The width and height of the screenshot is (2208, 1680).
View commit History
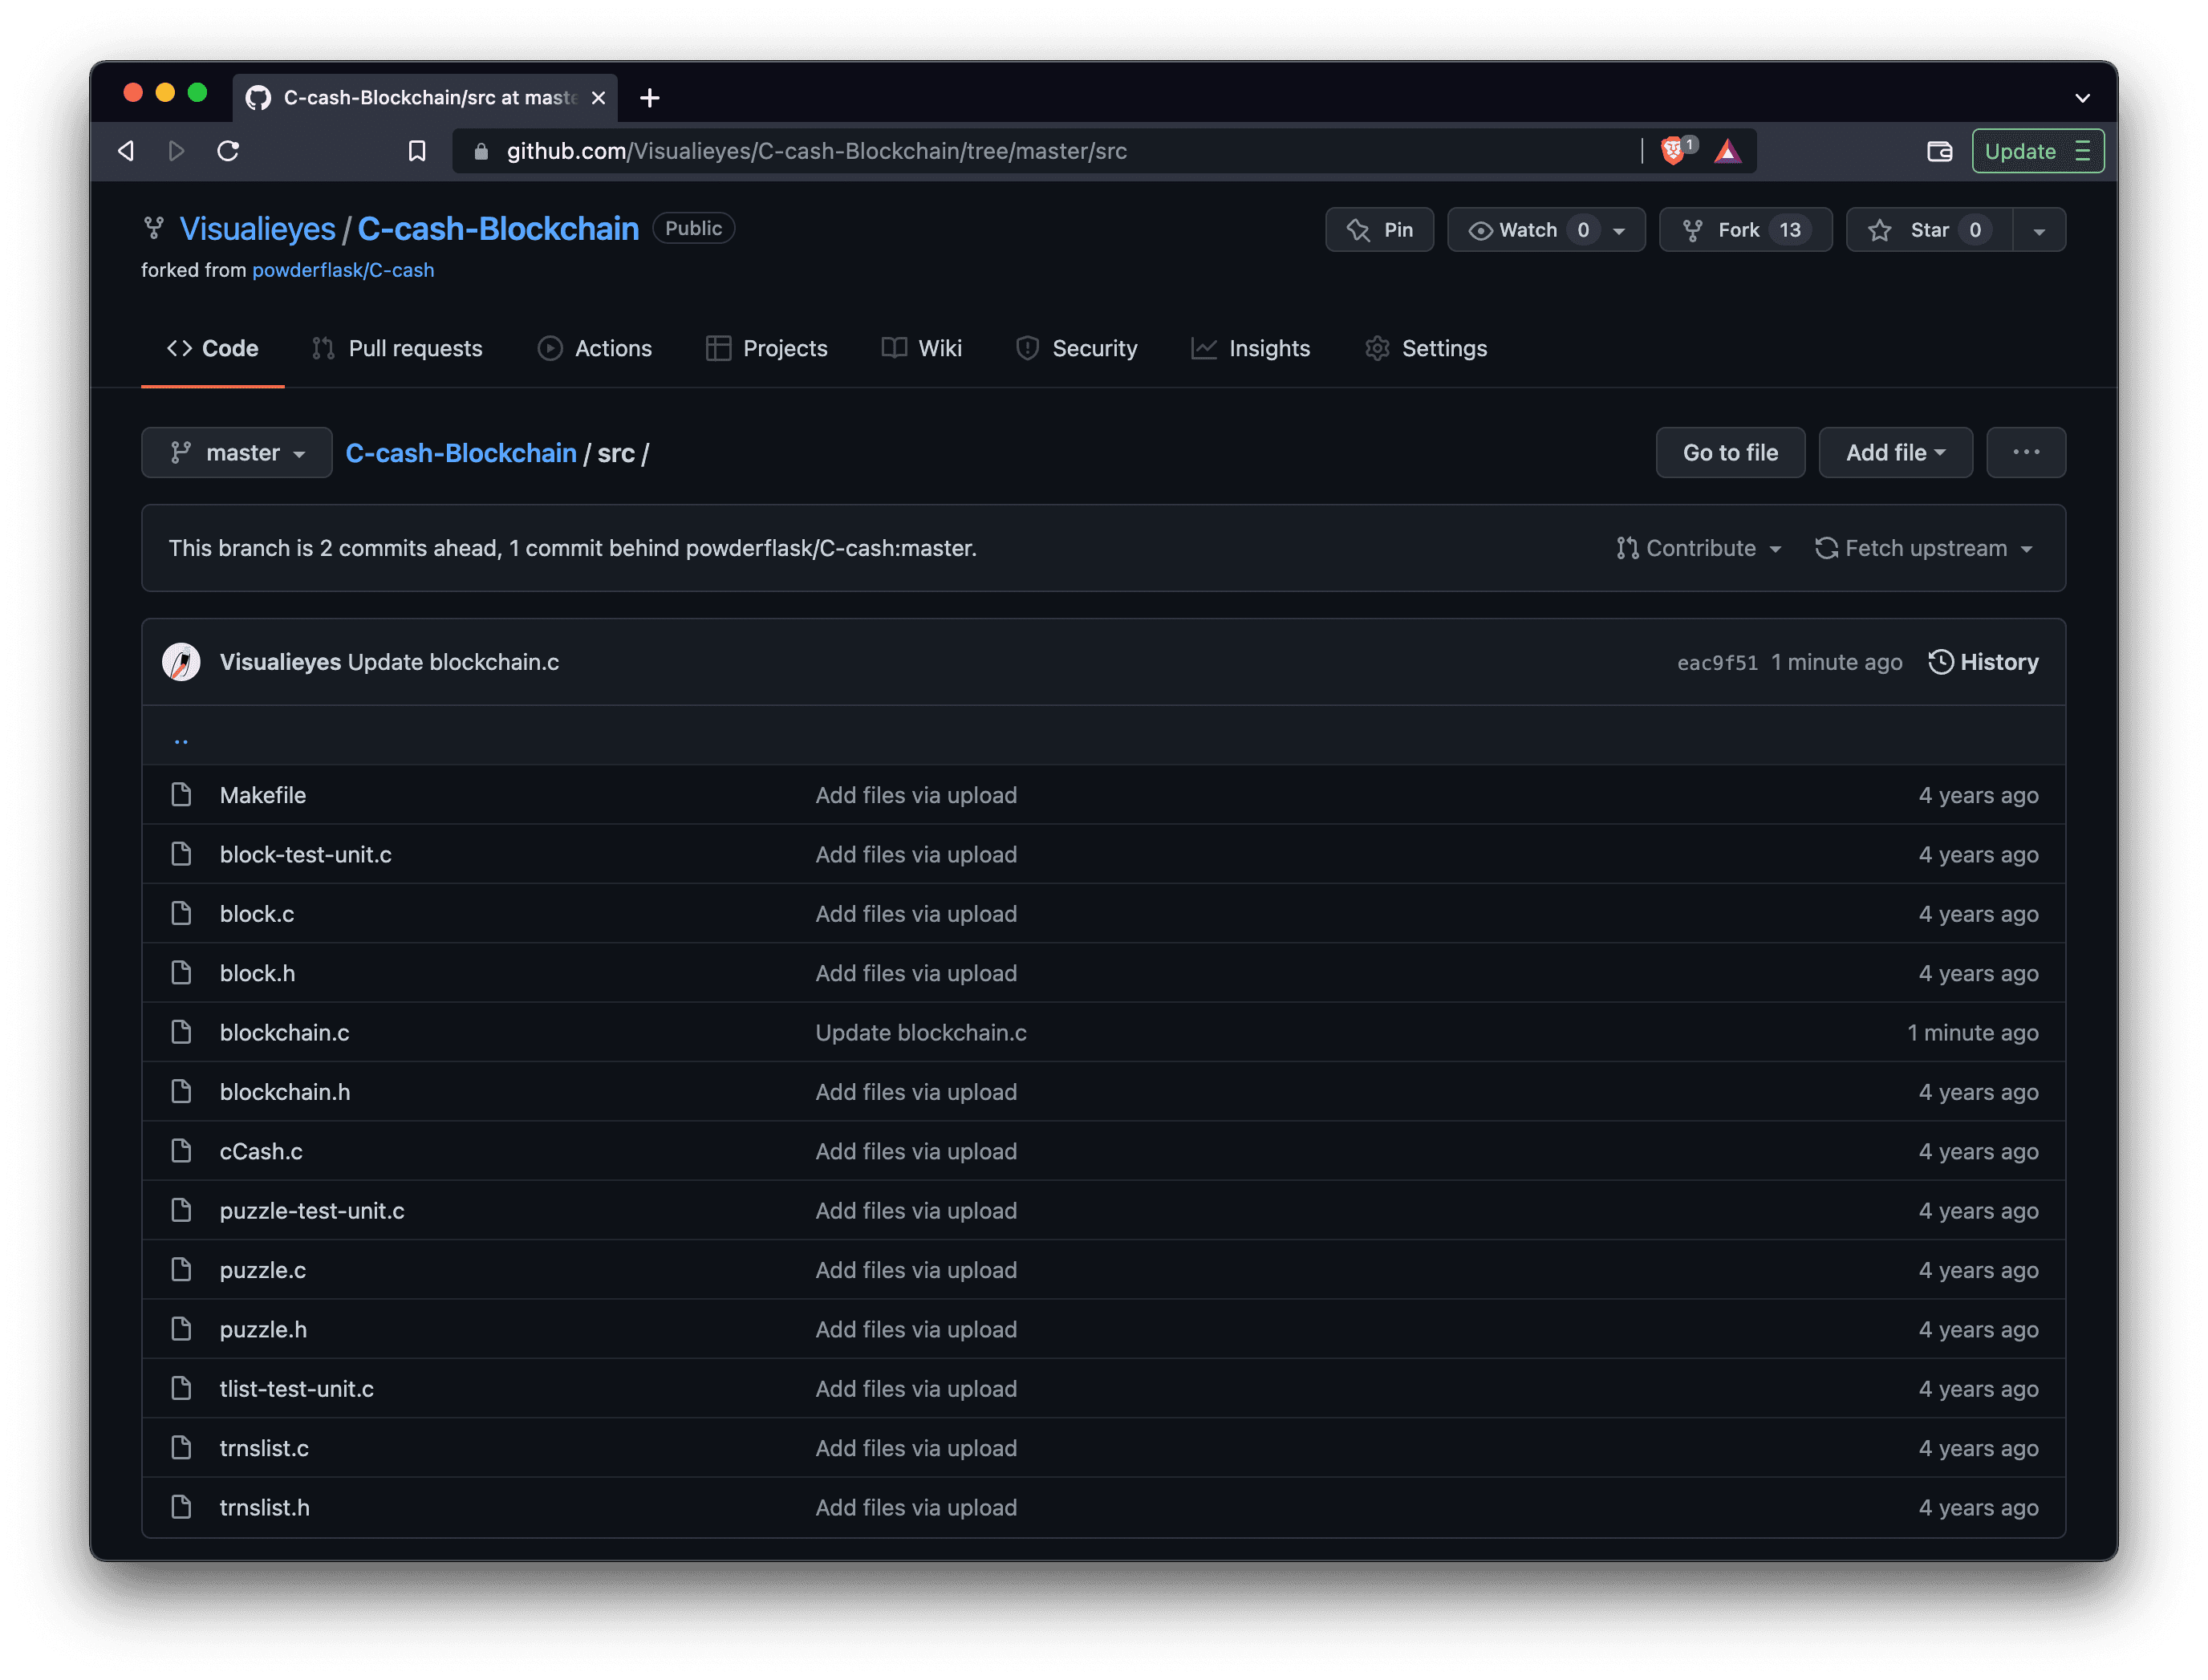(1983, 662)
